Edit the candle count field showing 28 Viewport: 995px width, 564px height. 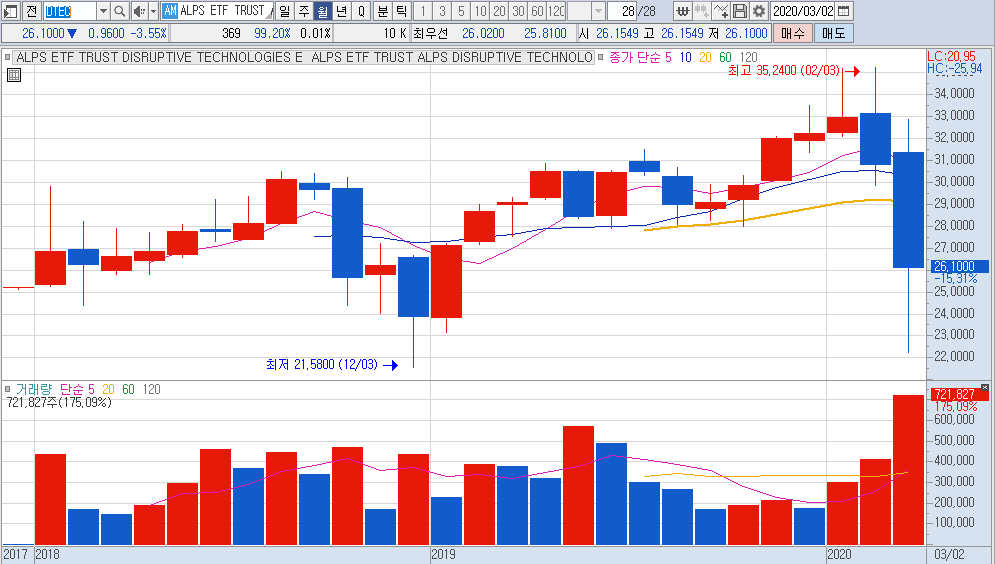(623, 11)
